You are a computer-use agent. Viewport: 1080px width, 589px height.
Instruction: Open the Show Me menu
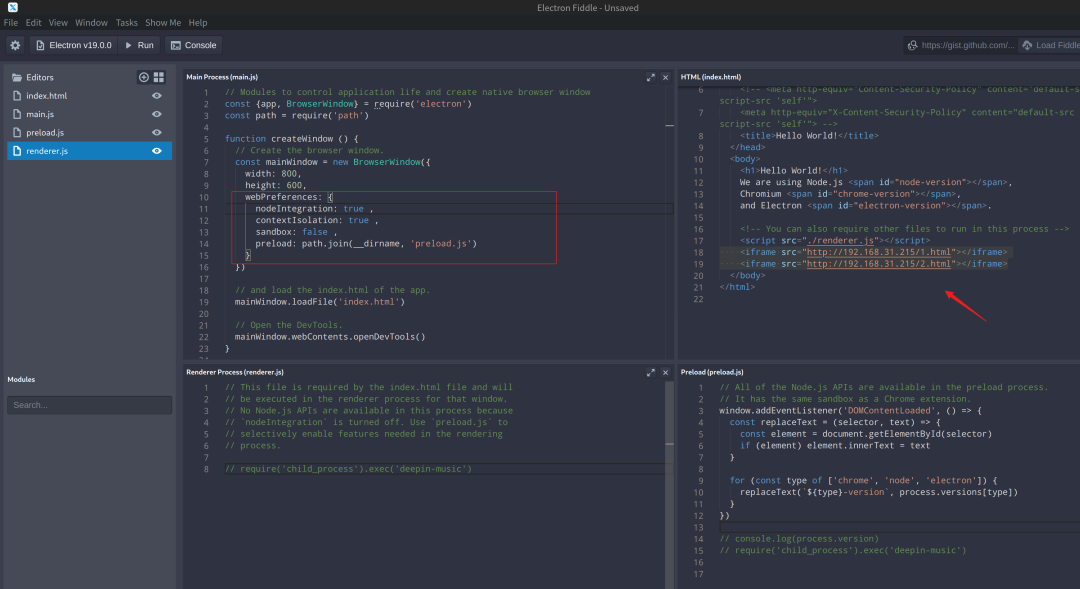[163, 23]
